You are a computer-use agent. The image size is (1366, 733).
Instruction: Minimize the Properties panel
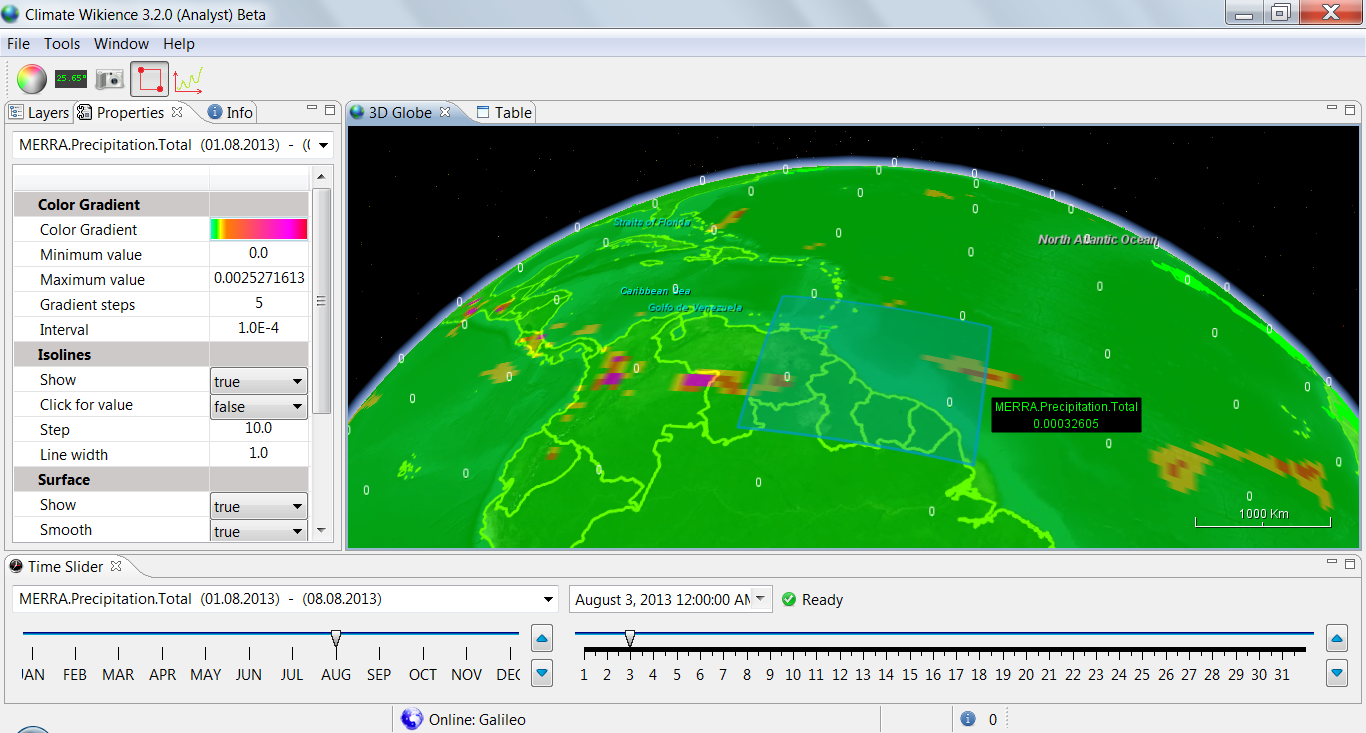click(312, 108)
